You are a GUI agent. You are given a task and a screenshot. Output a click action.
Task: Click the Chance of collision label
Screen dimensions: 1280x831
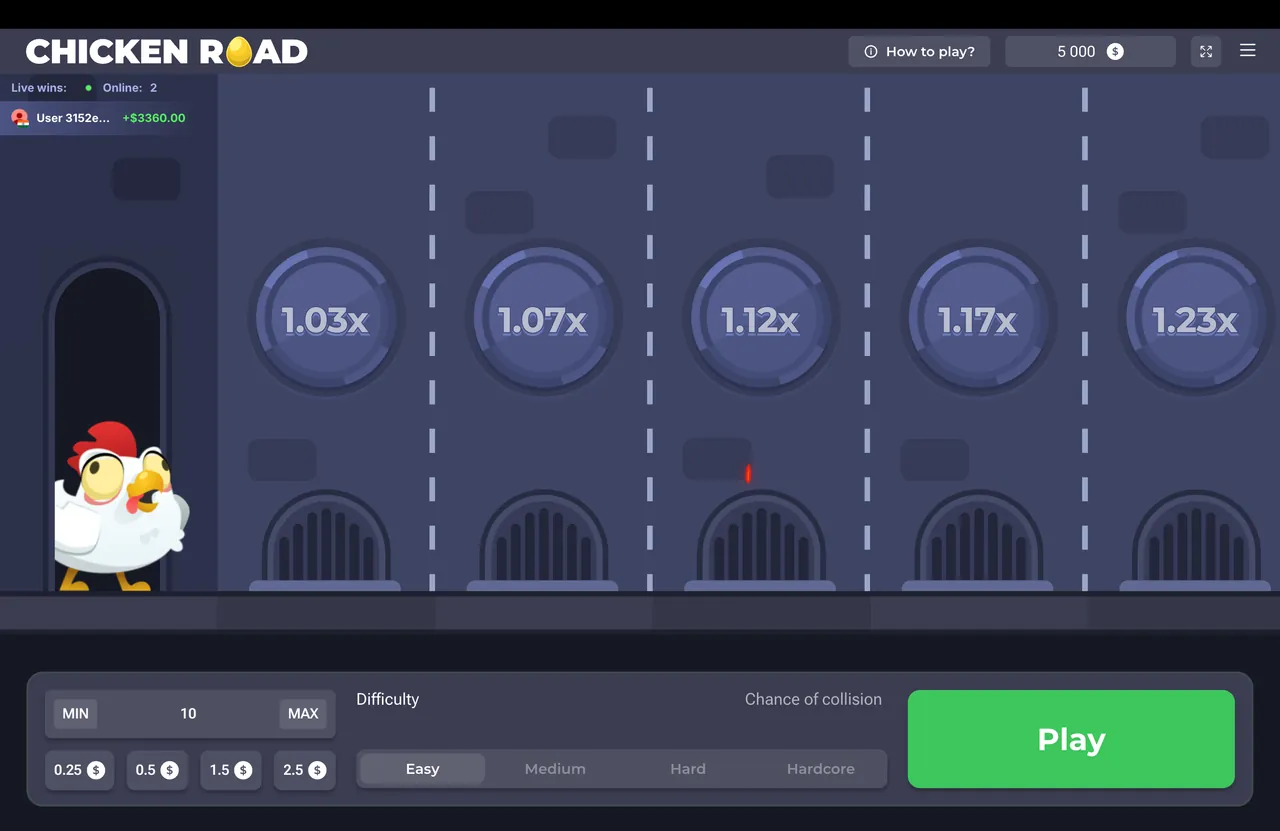pos(813,699)
